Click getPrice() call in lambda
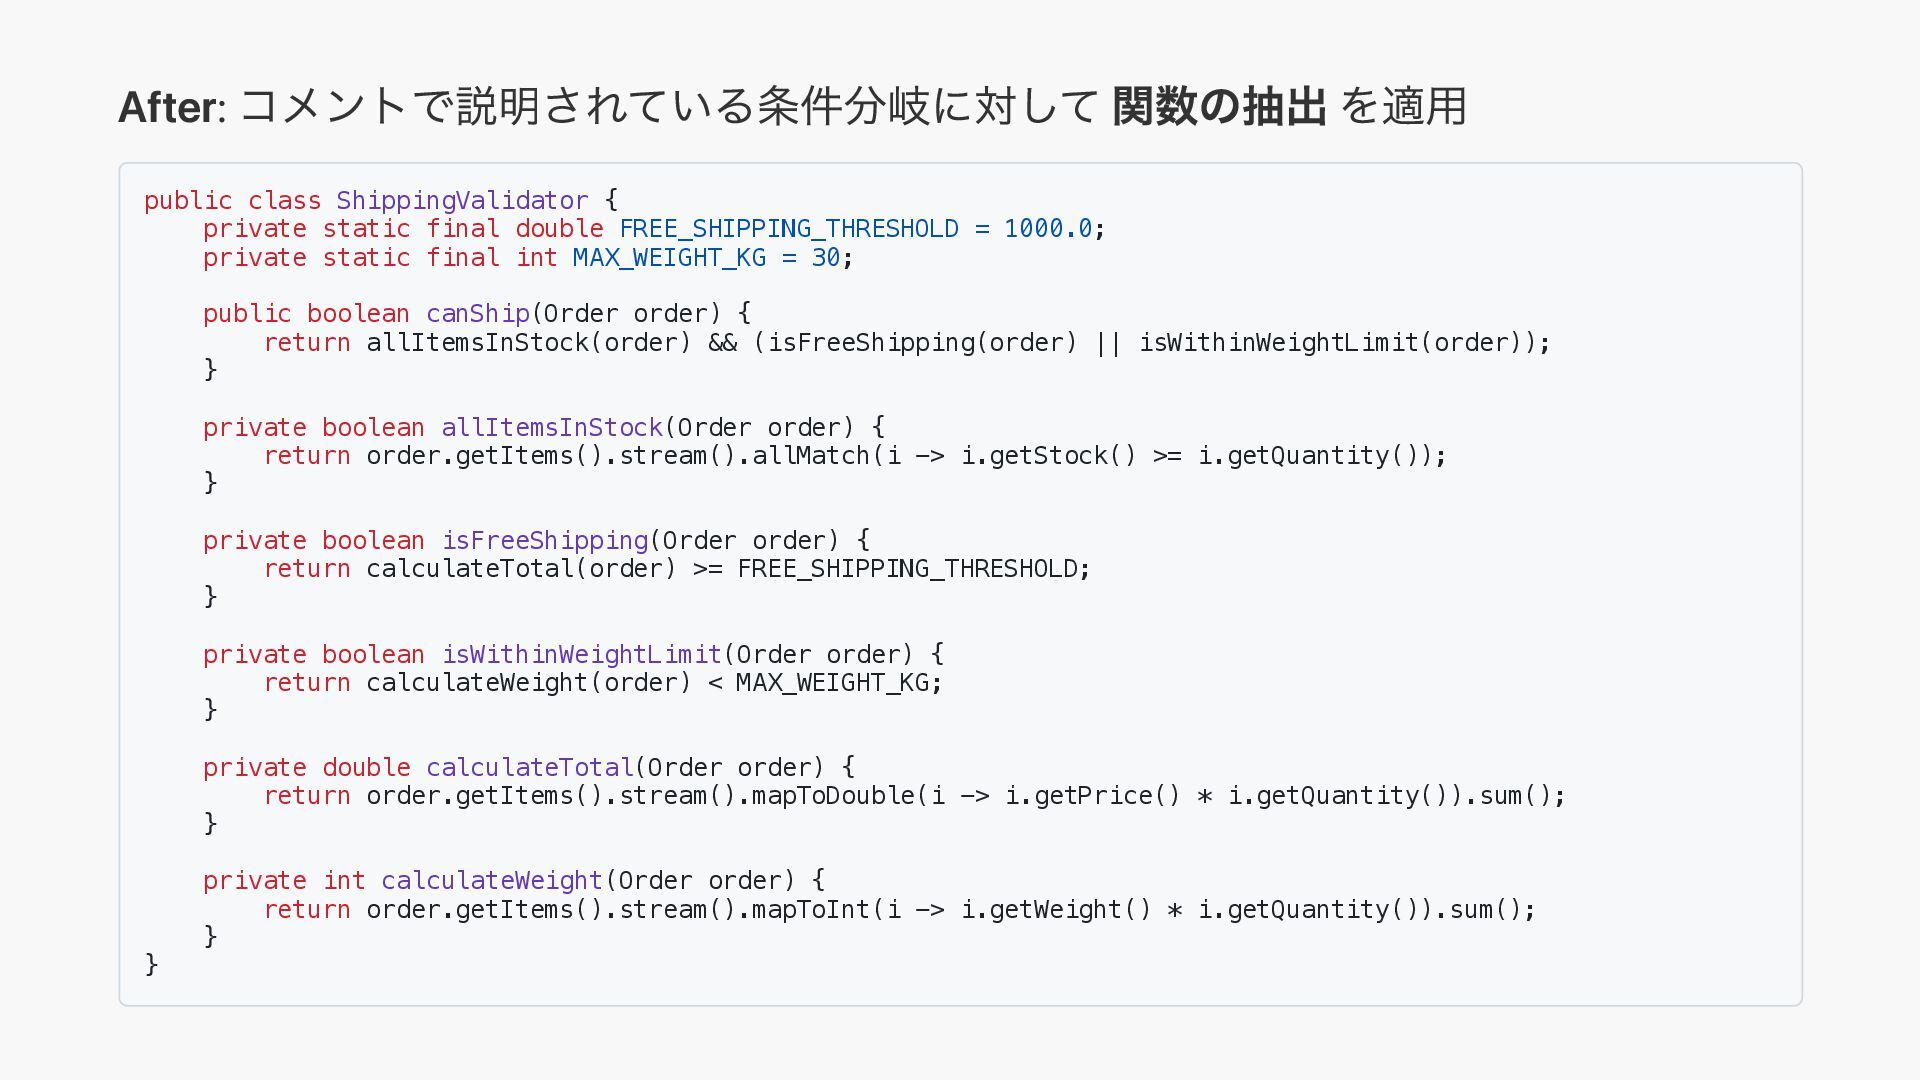This screenshot has height=1080, width=1920. 1106,796
